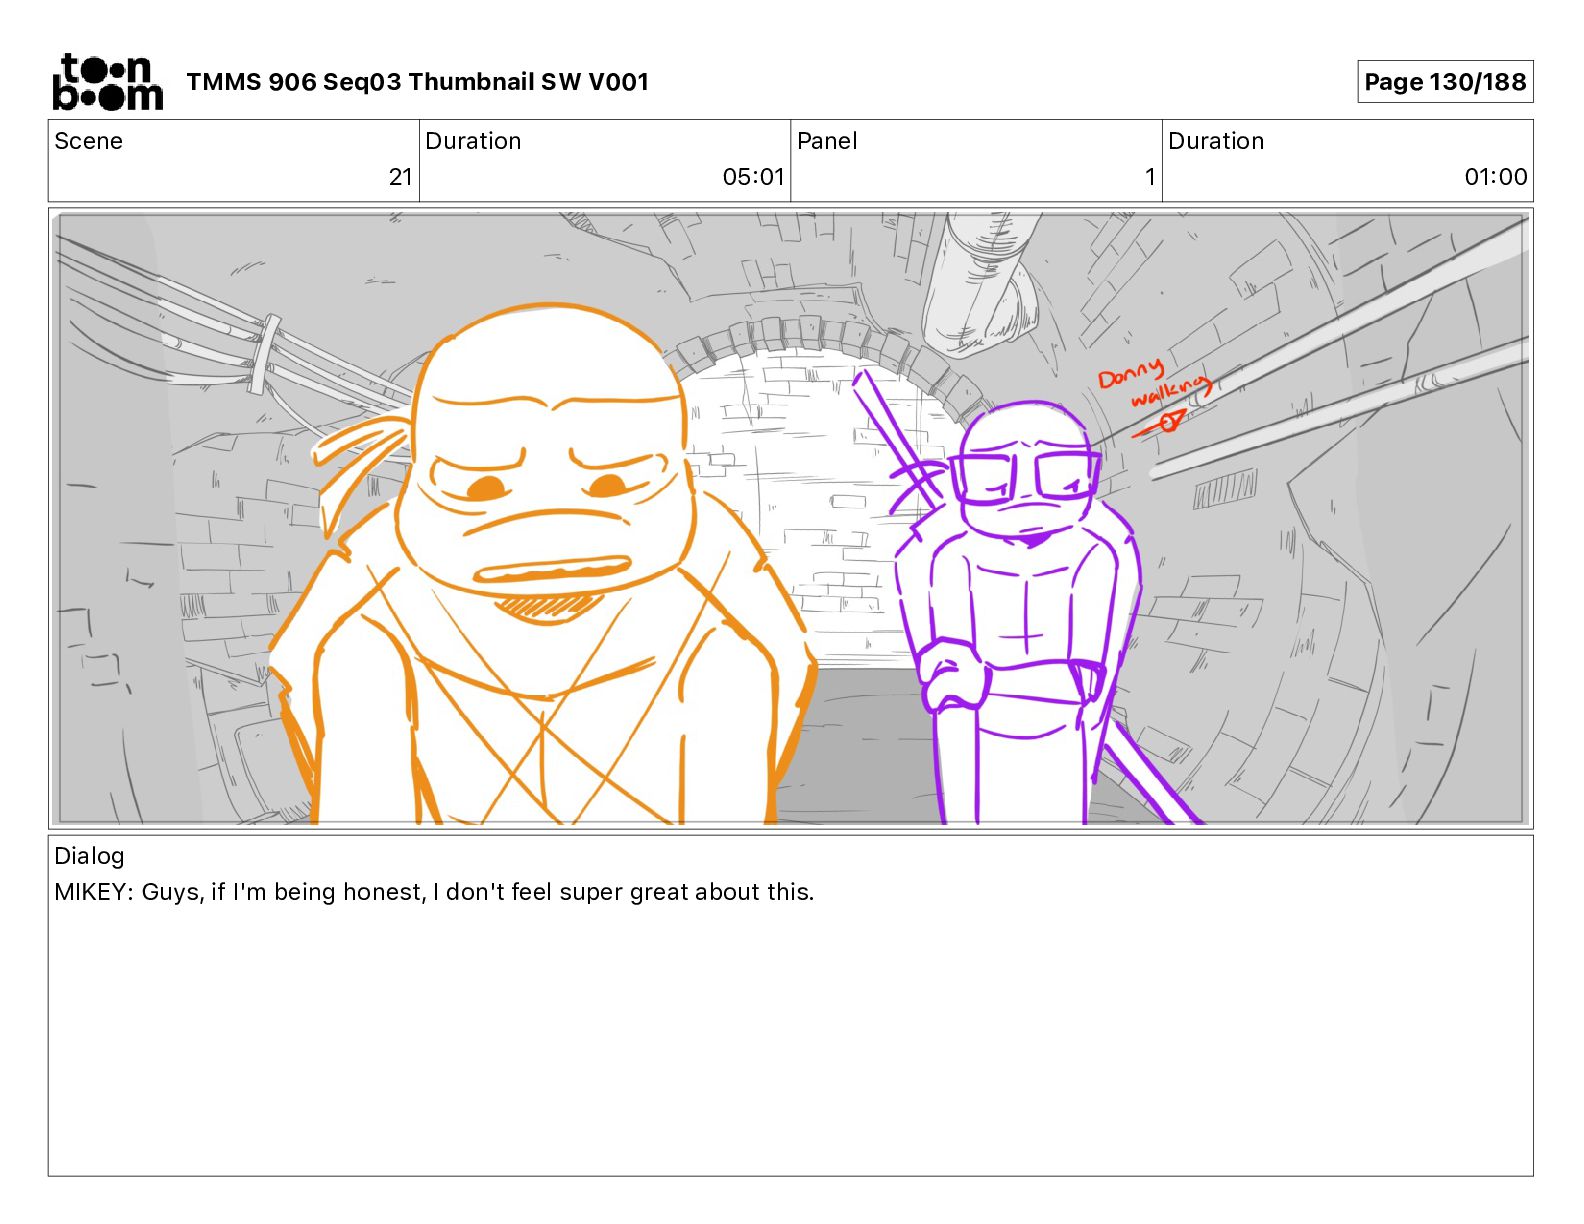
Task: Select the title 'TMMS 906 Seq03 Thumbnail SW V001'
Action: pyautogui.click(x=417, y=82)
